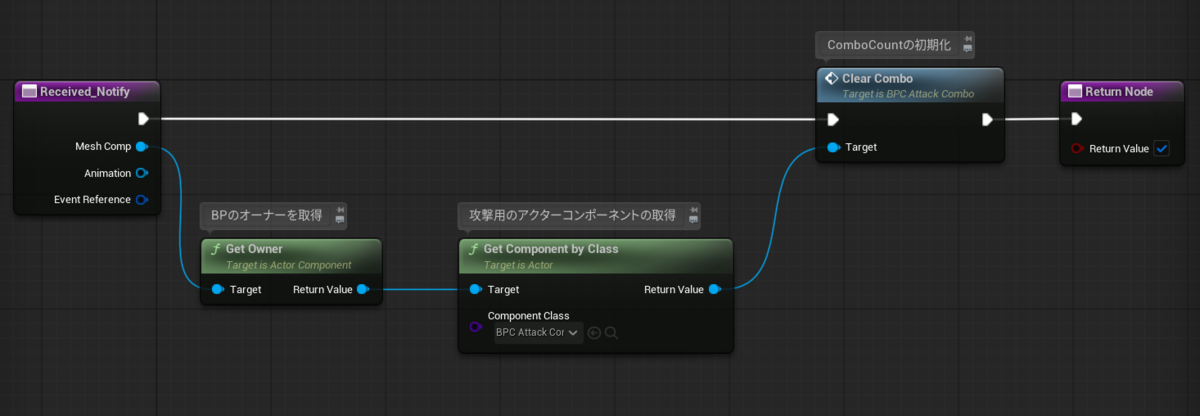Toggle visibility of 攻撃用のアクターコンポーネントの取得 bubble

(x=692, y=219)
